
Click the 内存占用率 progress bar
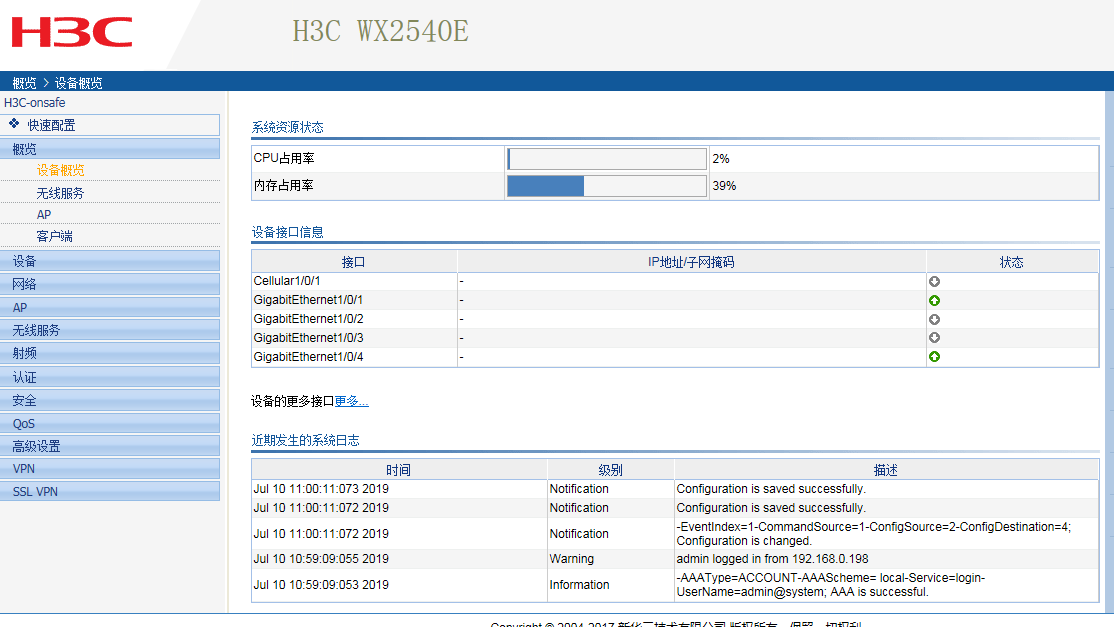607,186
